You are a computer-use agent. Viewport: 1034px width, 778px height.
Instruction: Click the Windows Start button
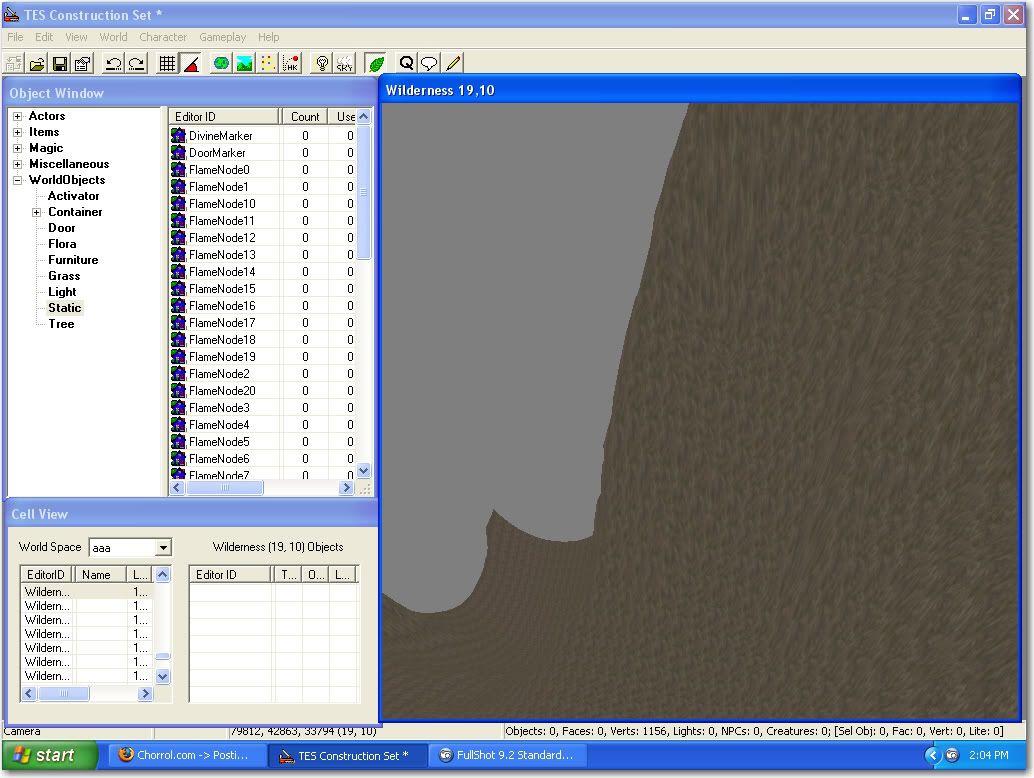[x=50, y=756]
